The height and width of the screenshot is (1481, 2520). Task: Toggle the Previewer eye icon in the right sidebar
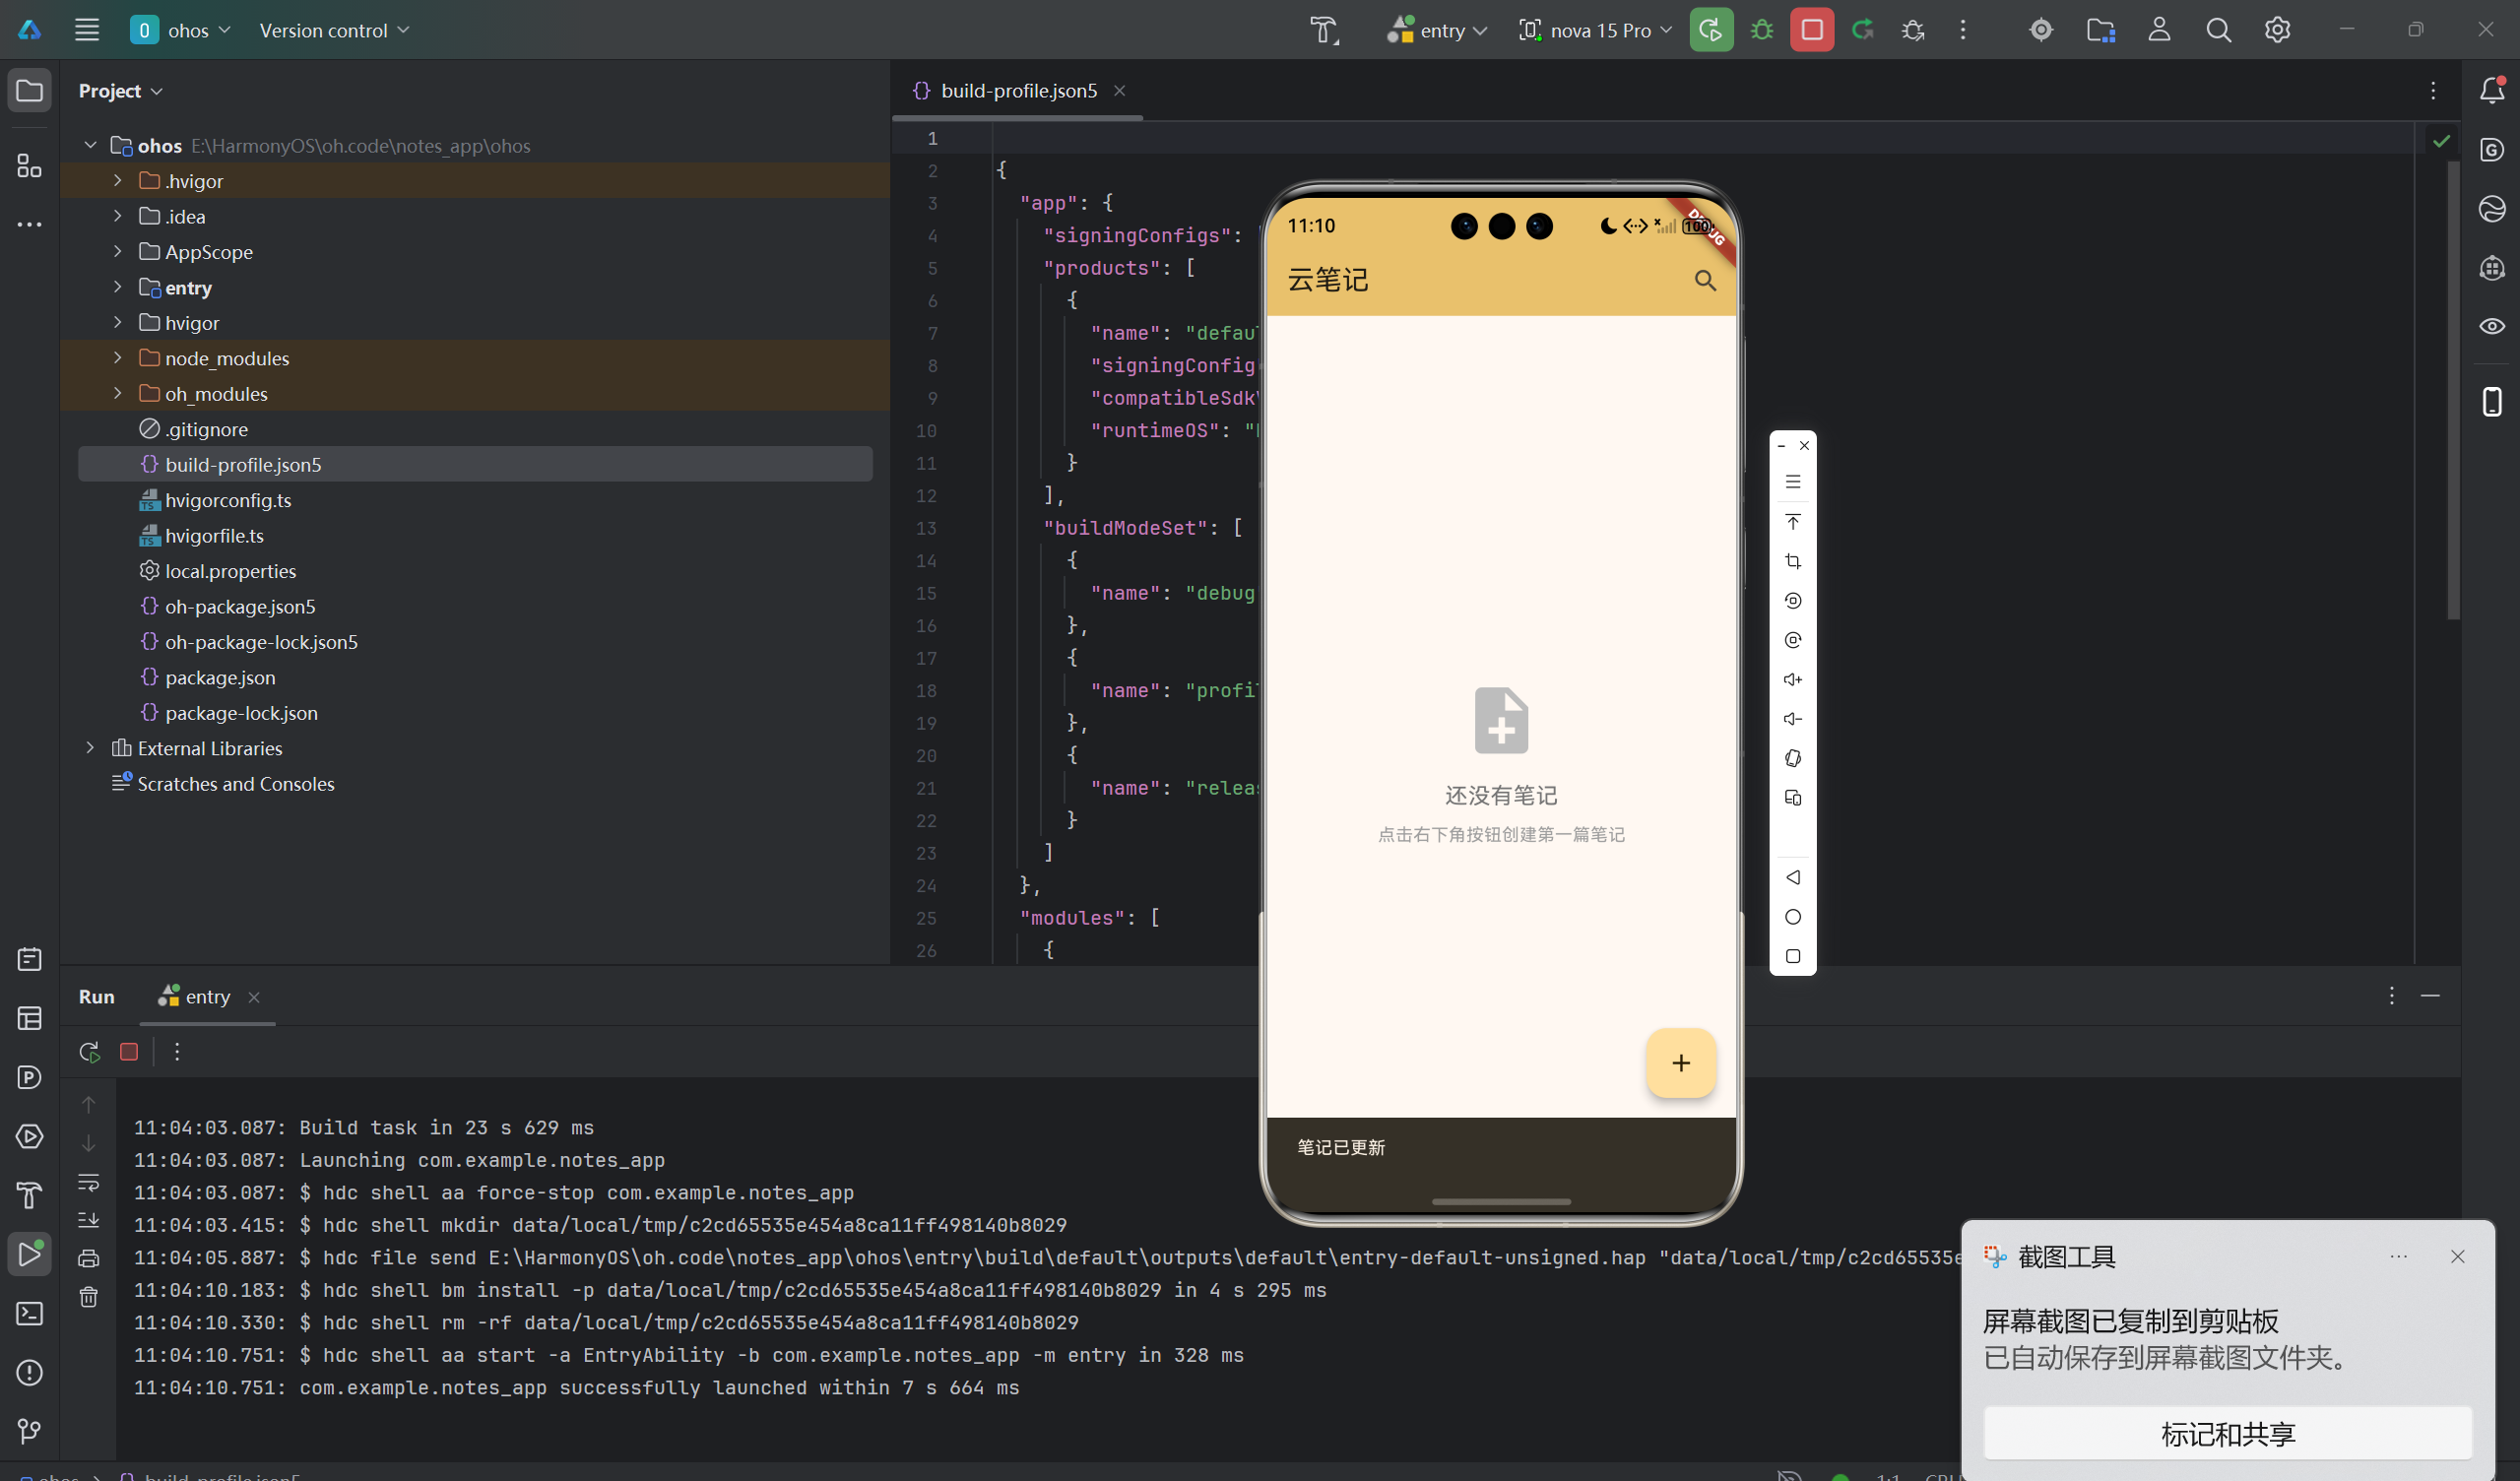tap(2491, 326)
